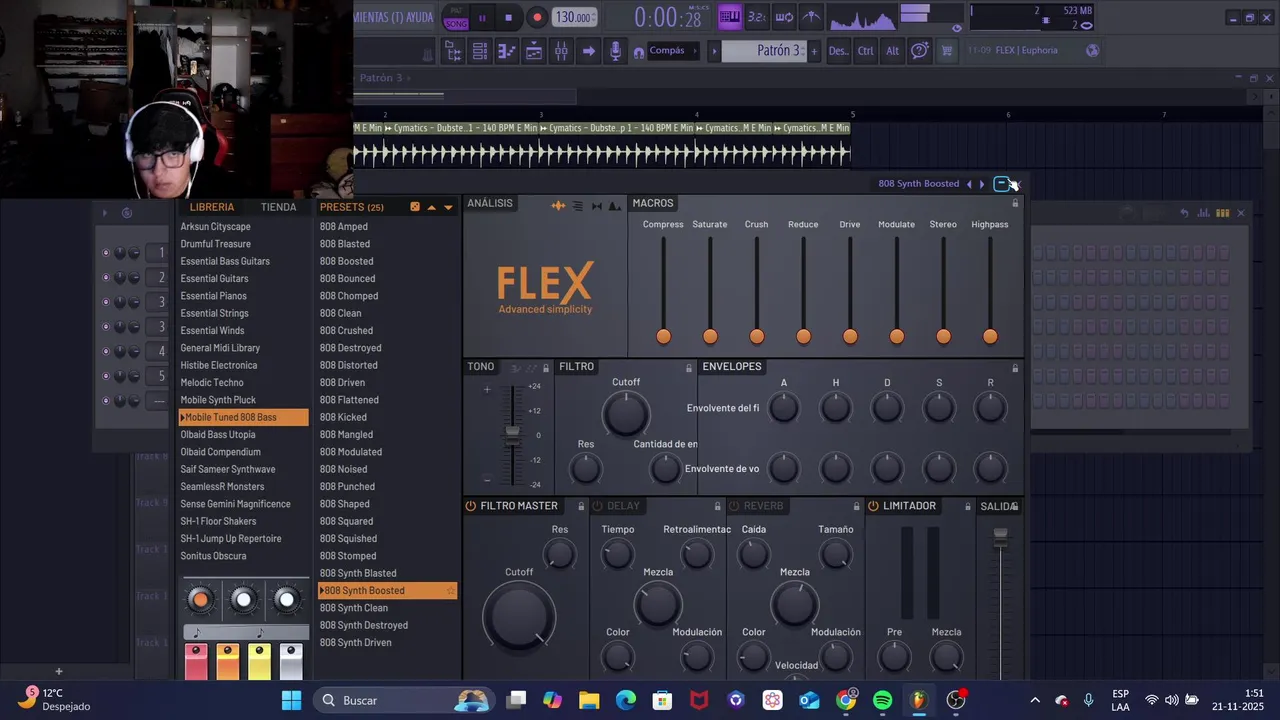The width and height of the screenshot is (1280, 720).
Task: Enable or disable FILTRO MASTER power button
Action: point(471,506)
